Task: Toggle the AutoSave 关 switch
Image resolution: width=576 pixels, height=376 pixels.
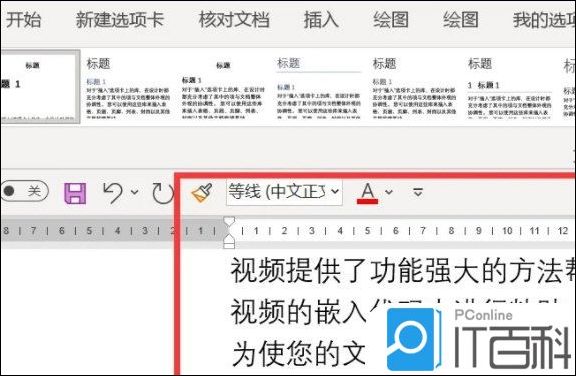Action: tap(24, 191)
